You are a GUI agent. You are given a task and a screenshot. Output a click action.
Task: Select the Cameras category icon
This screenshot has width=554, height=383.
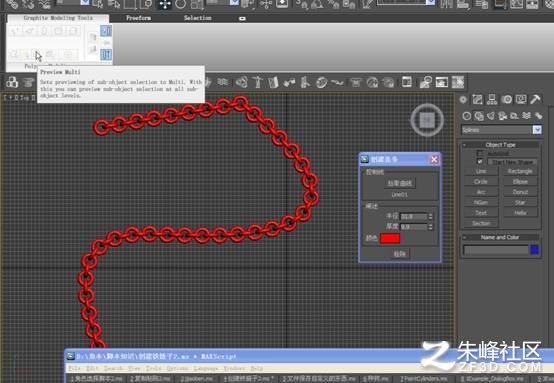pyautogui.click(x=503, y=116)
